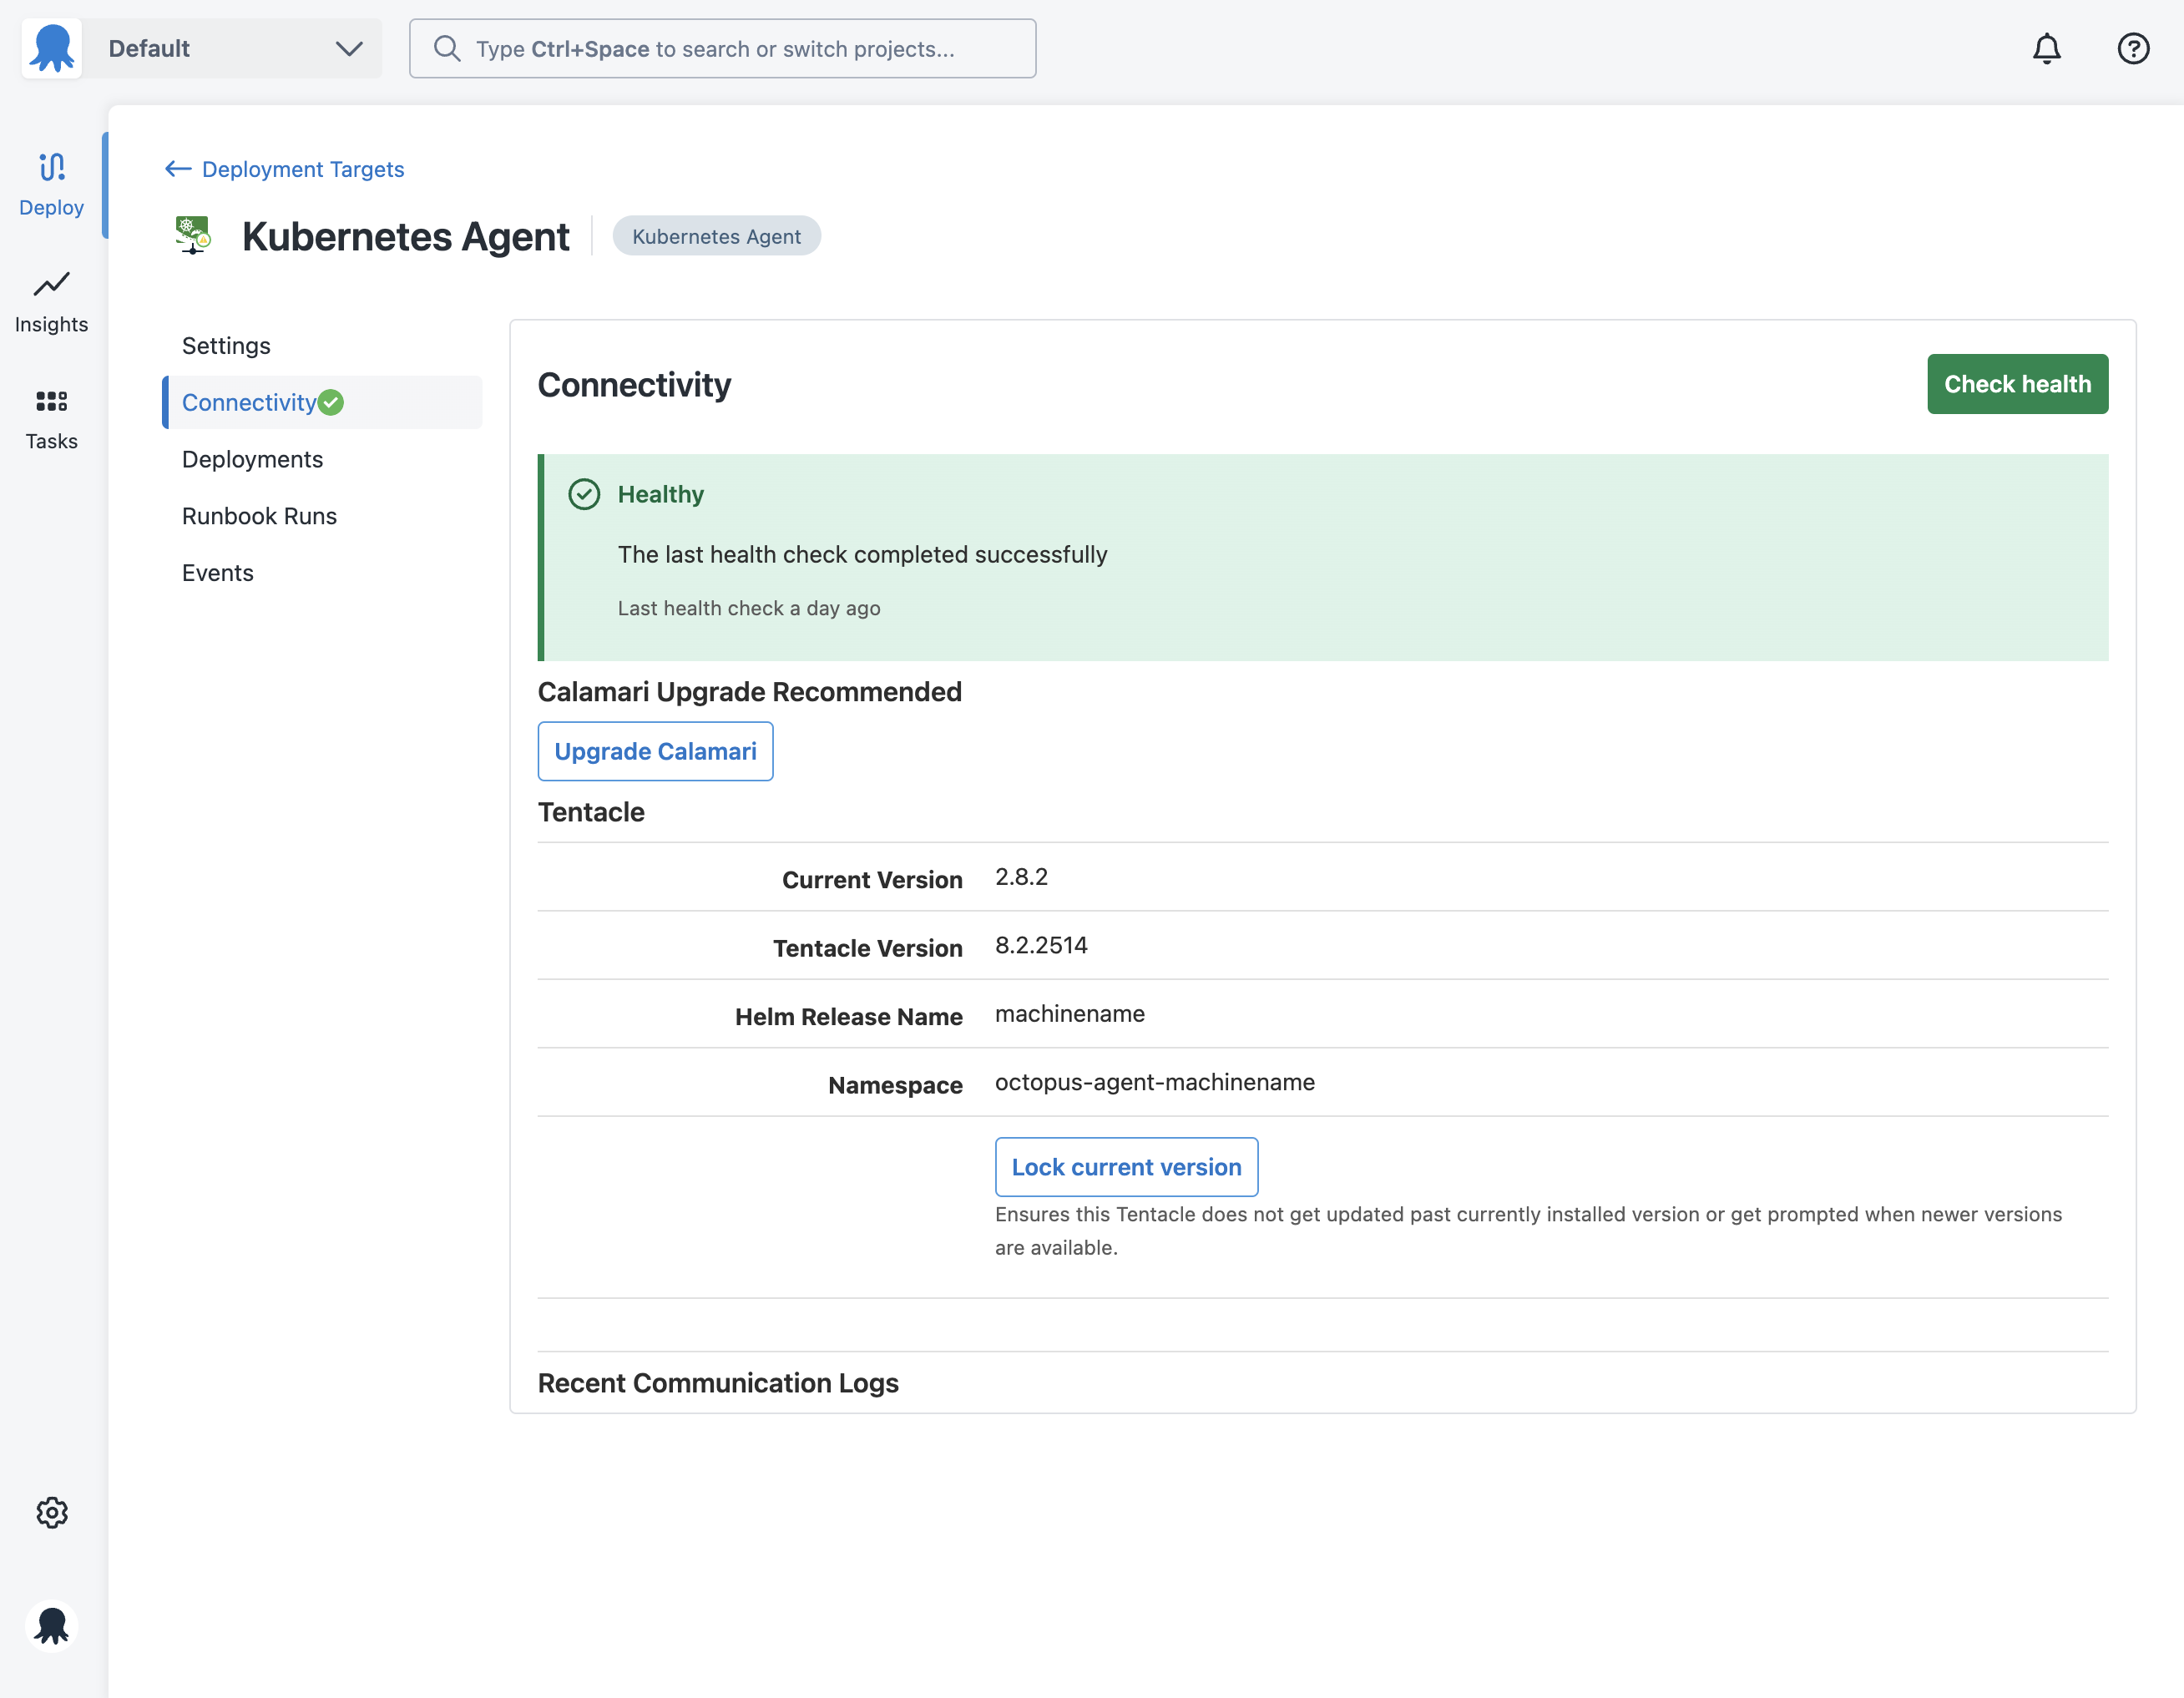Click the Octopus logo at top left
2184x1698 pixels.
pyautogui.click(x=52, y=48)
